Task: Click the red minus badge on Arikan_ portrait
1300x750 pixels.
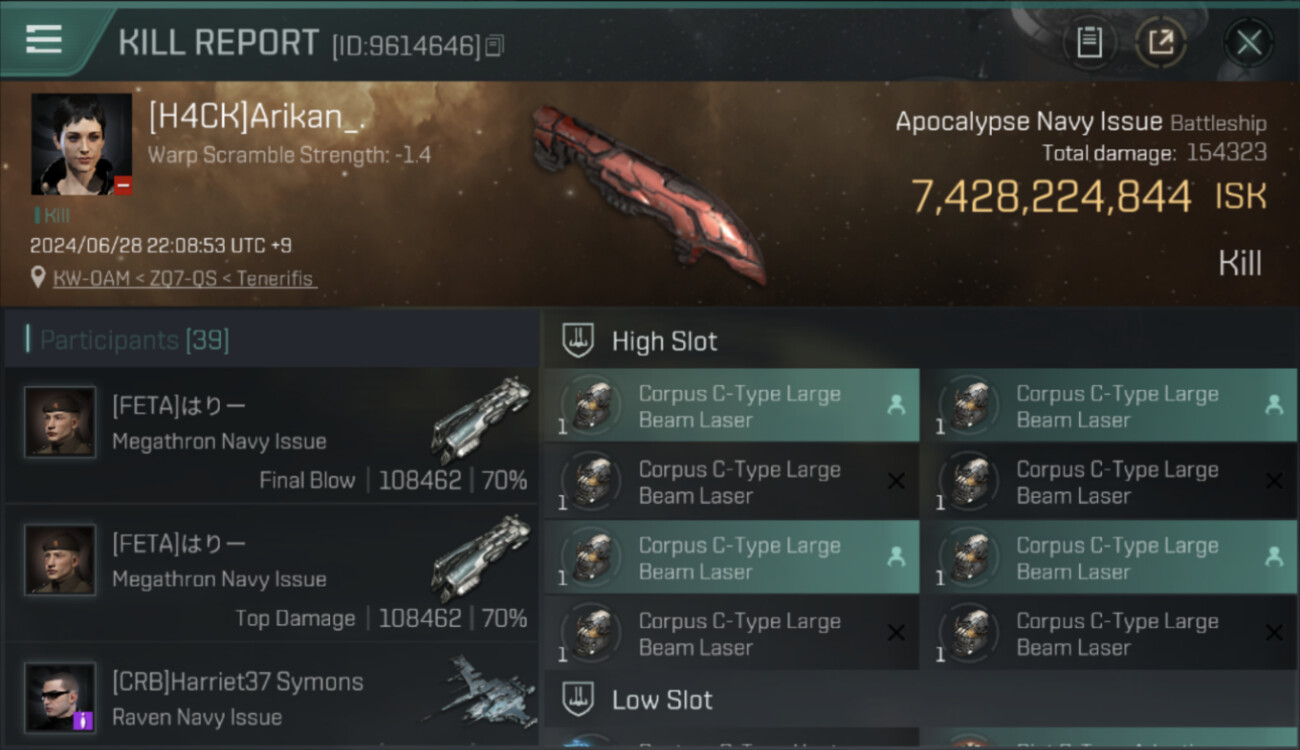Action: (x=122, y=185)
